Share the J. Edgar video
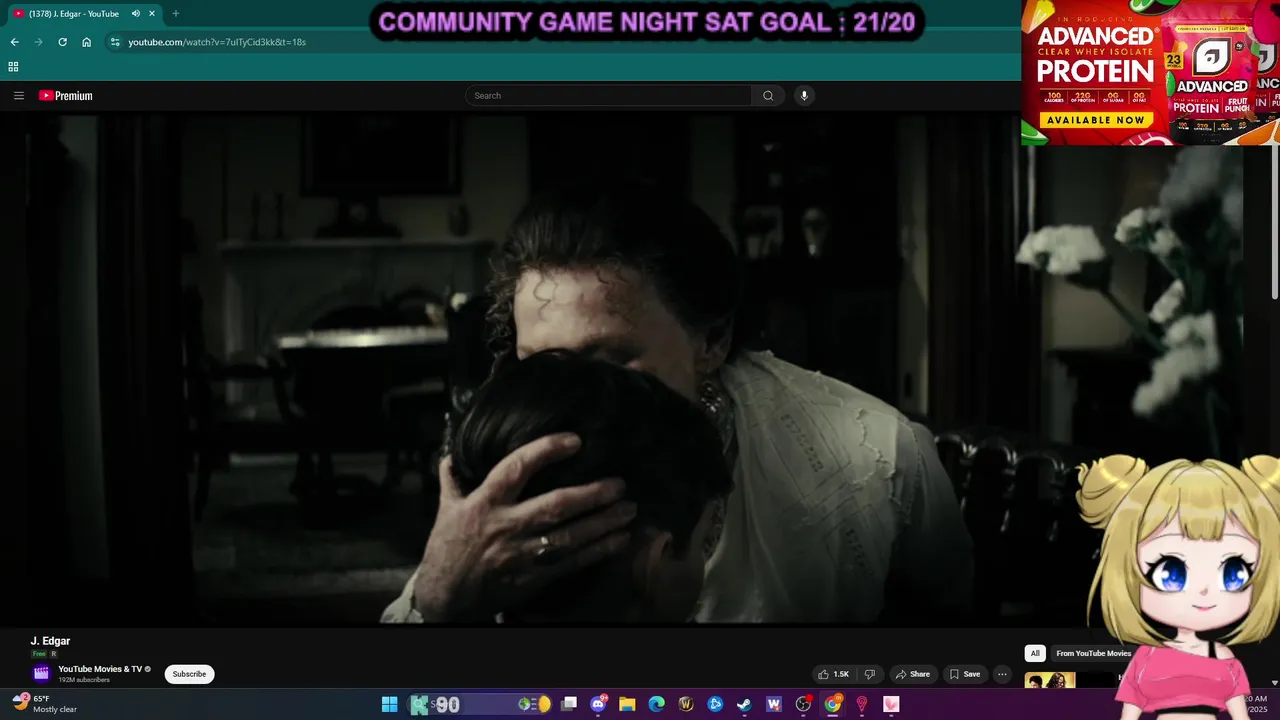 point(912,674)
